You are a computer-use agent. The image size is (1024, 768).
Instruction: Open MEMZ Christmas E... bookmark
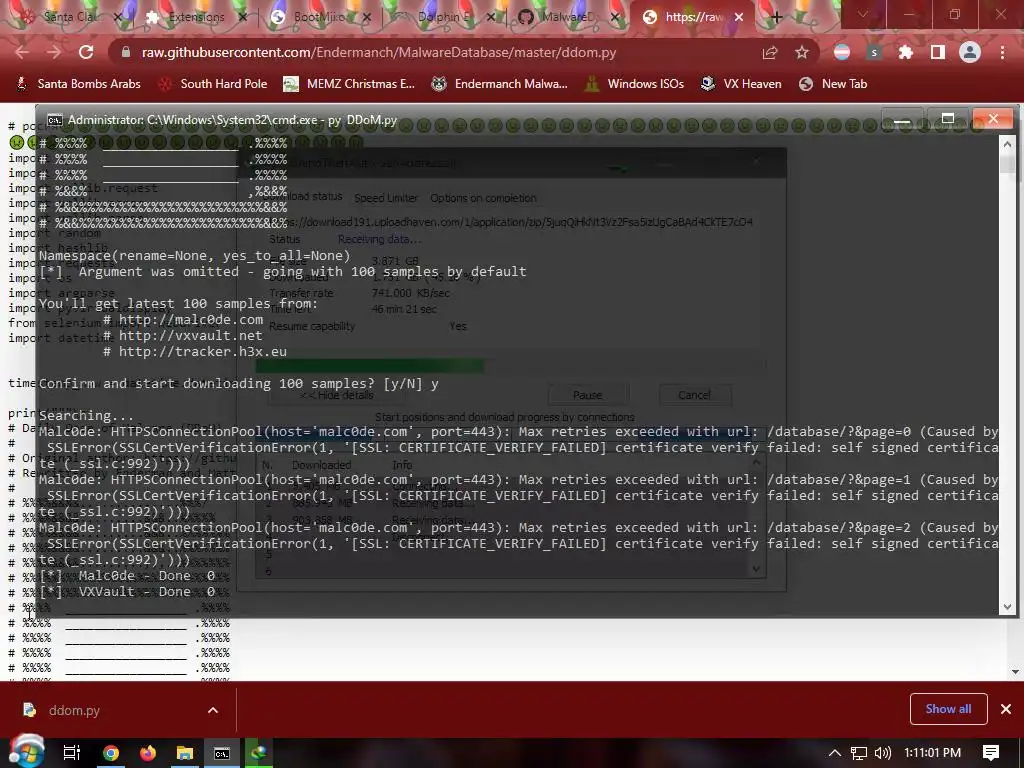[349, 84]
